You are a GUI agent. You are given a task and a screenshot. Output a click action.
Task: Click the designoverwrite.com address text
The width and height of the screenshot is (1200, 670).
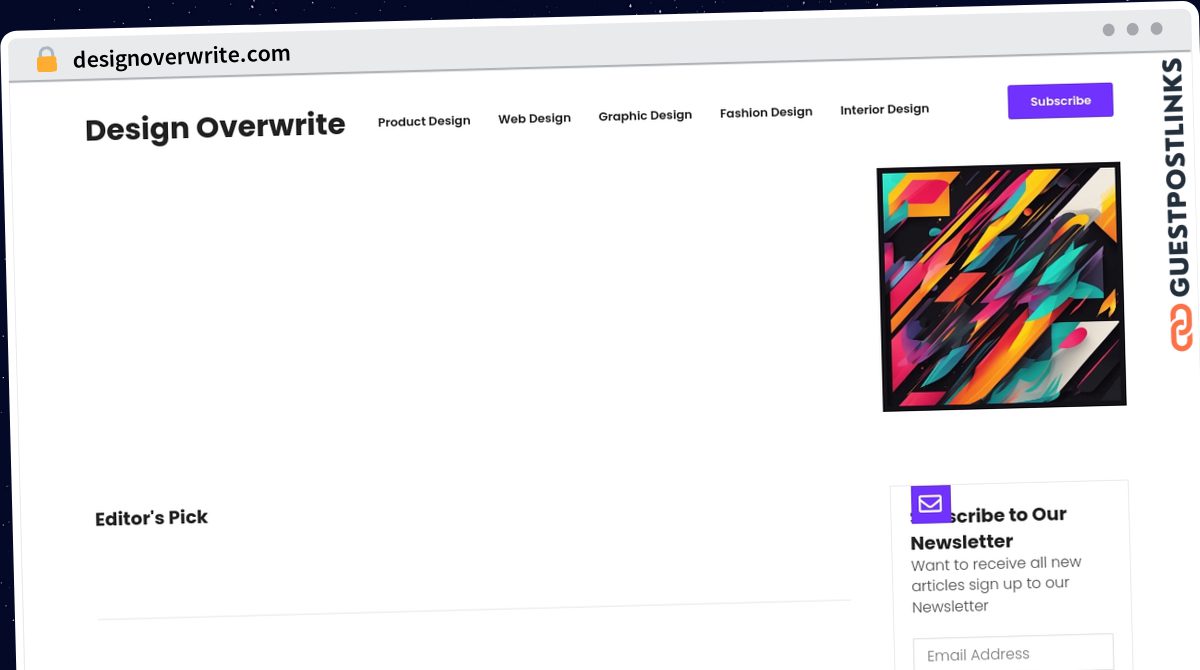click(181, 56)
